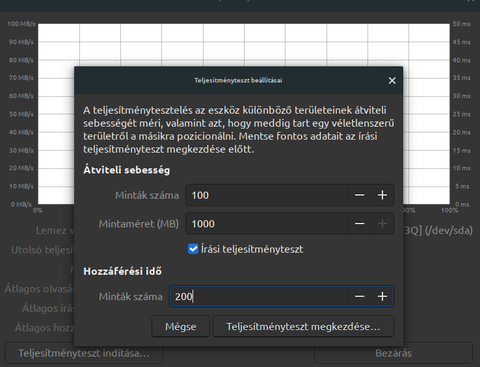Click the 50 ms axis label
The width and height of the screenshot is (480, 367).
coord(462,24)
